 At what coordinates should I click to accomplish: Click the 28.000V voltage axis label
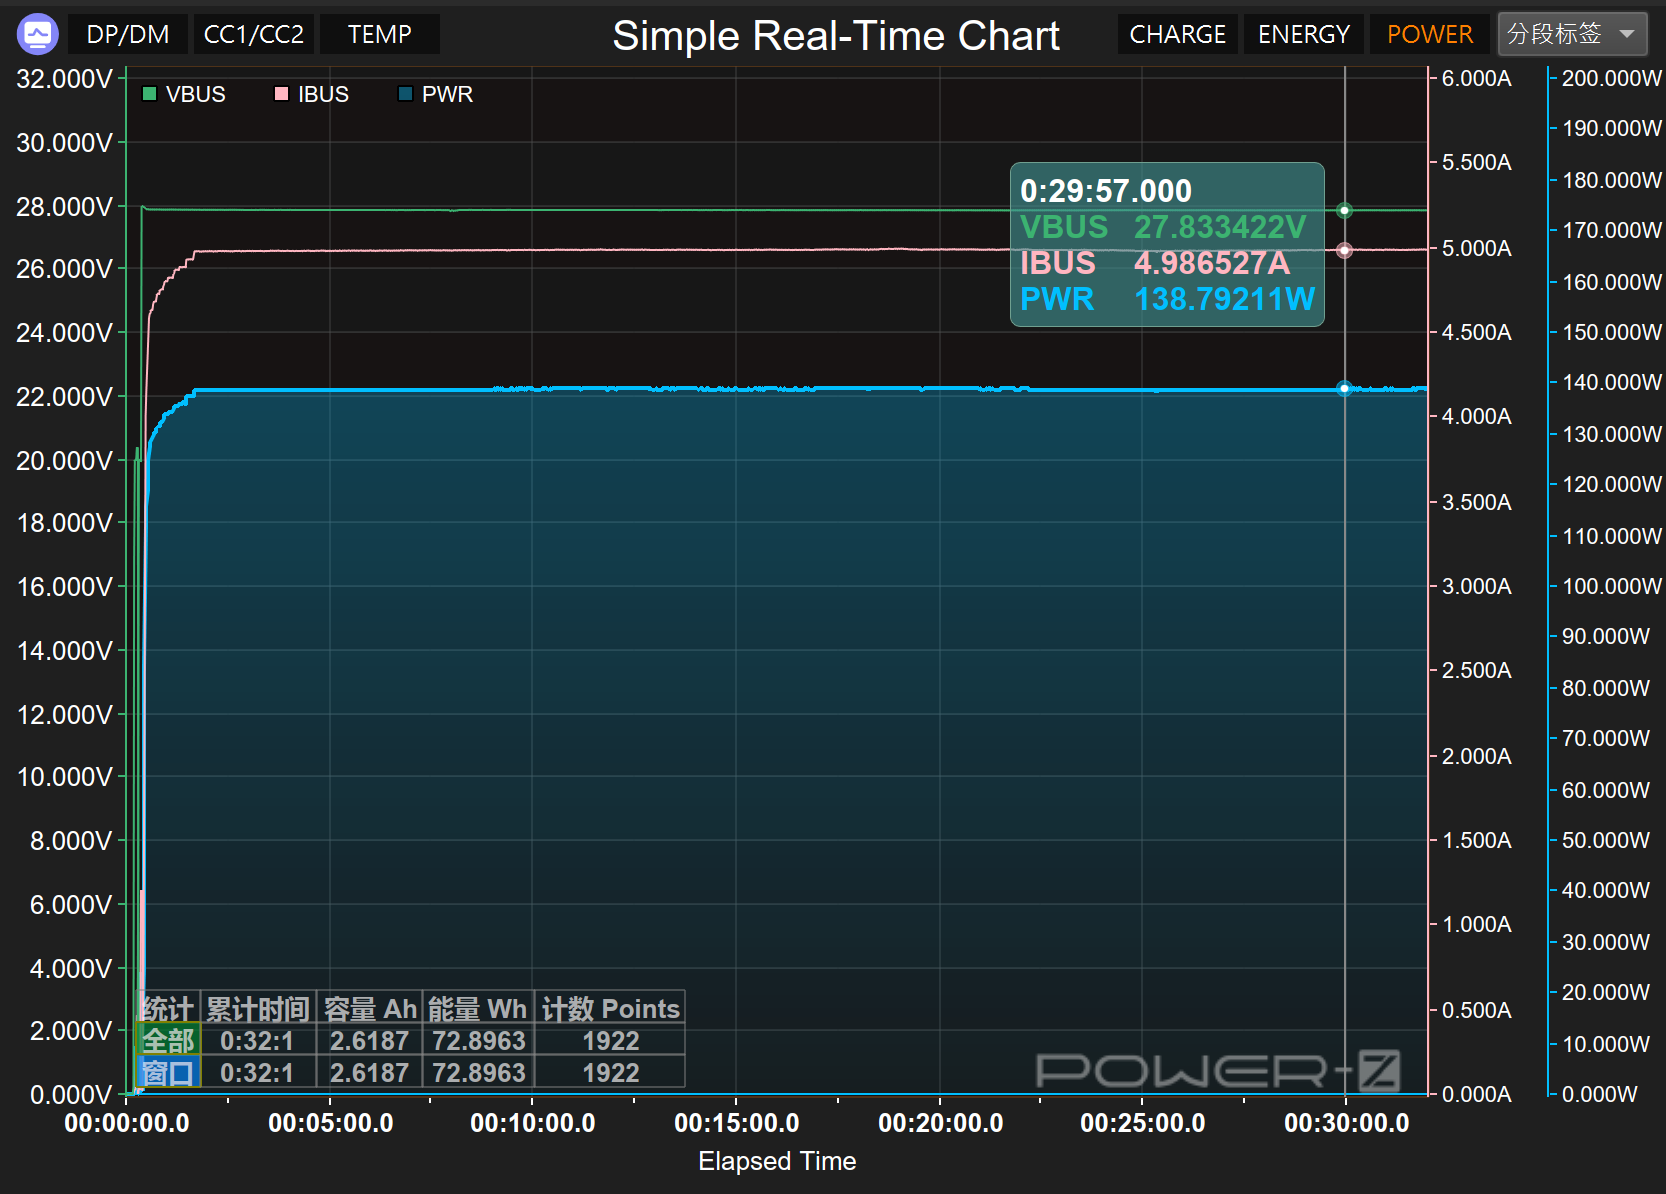64,207
